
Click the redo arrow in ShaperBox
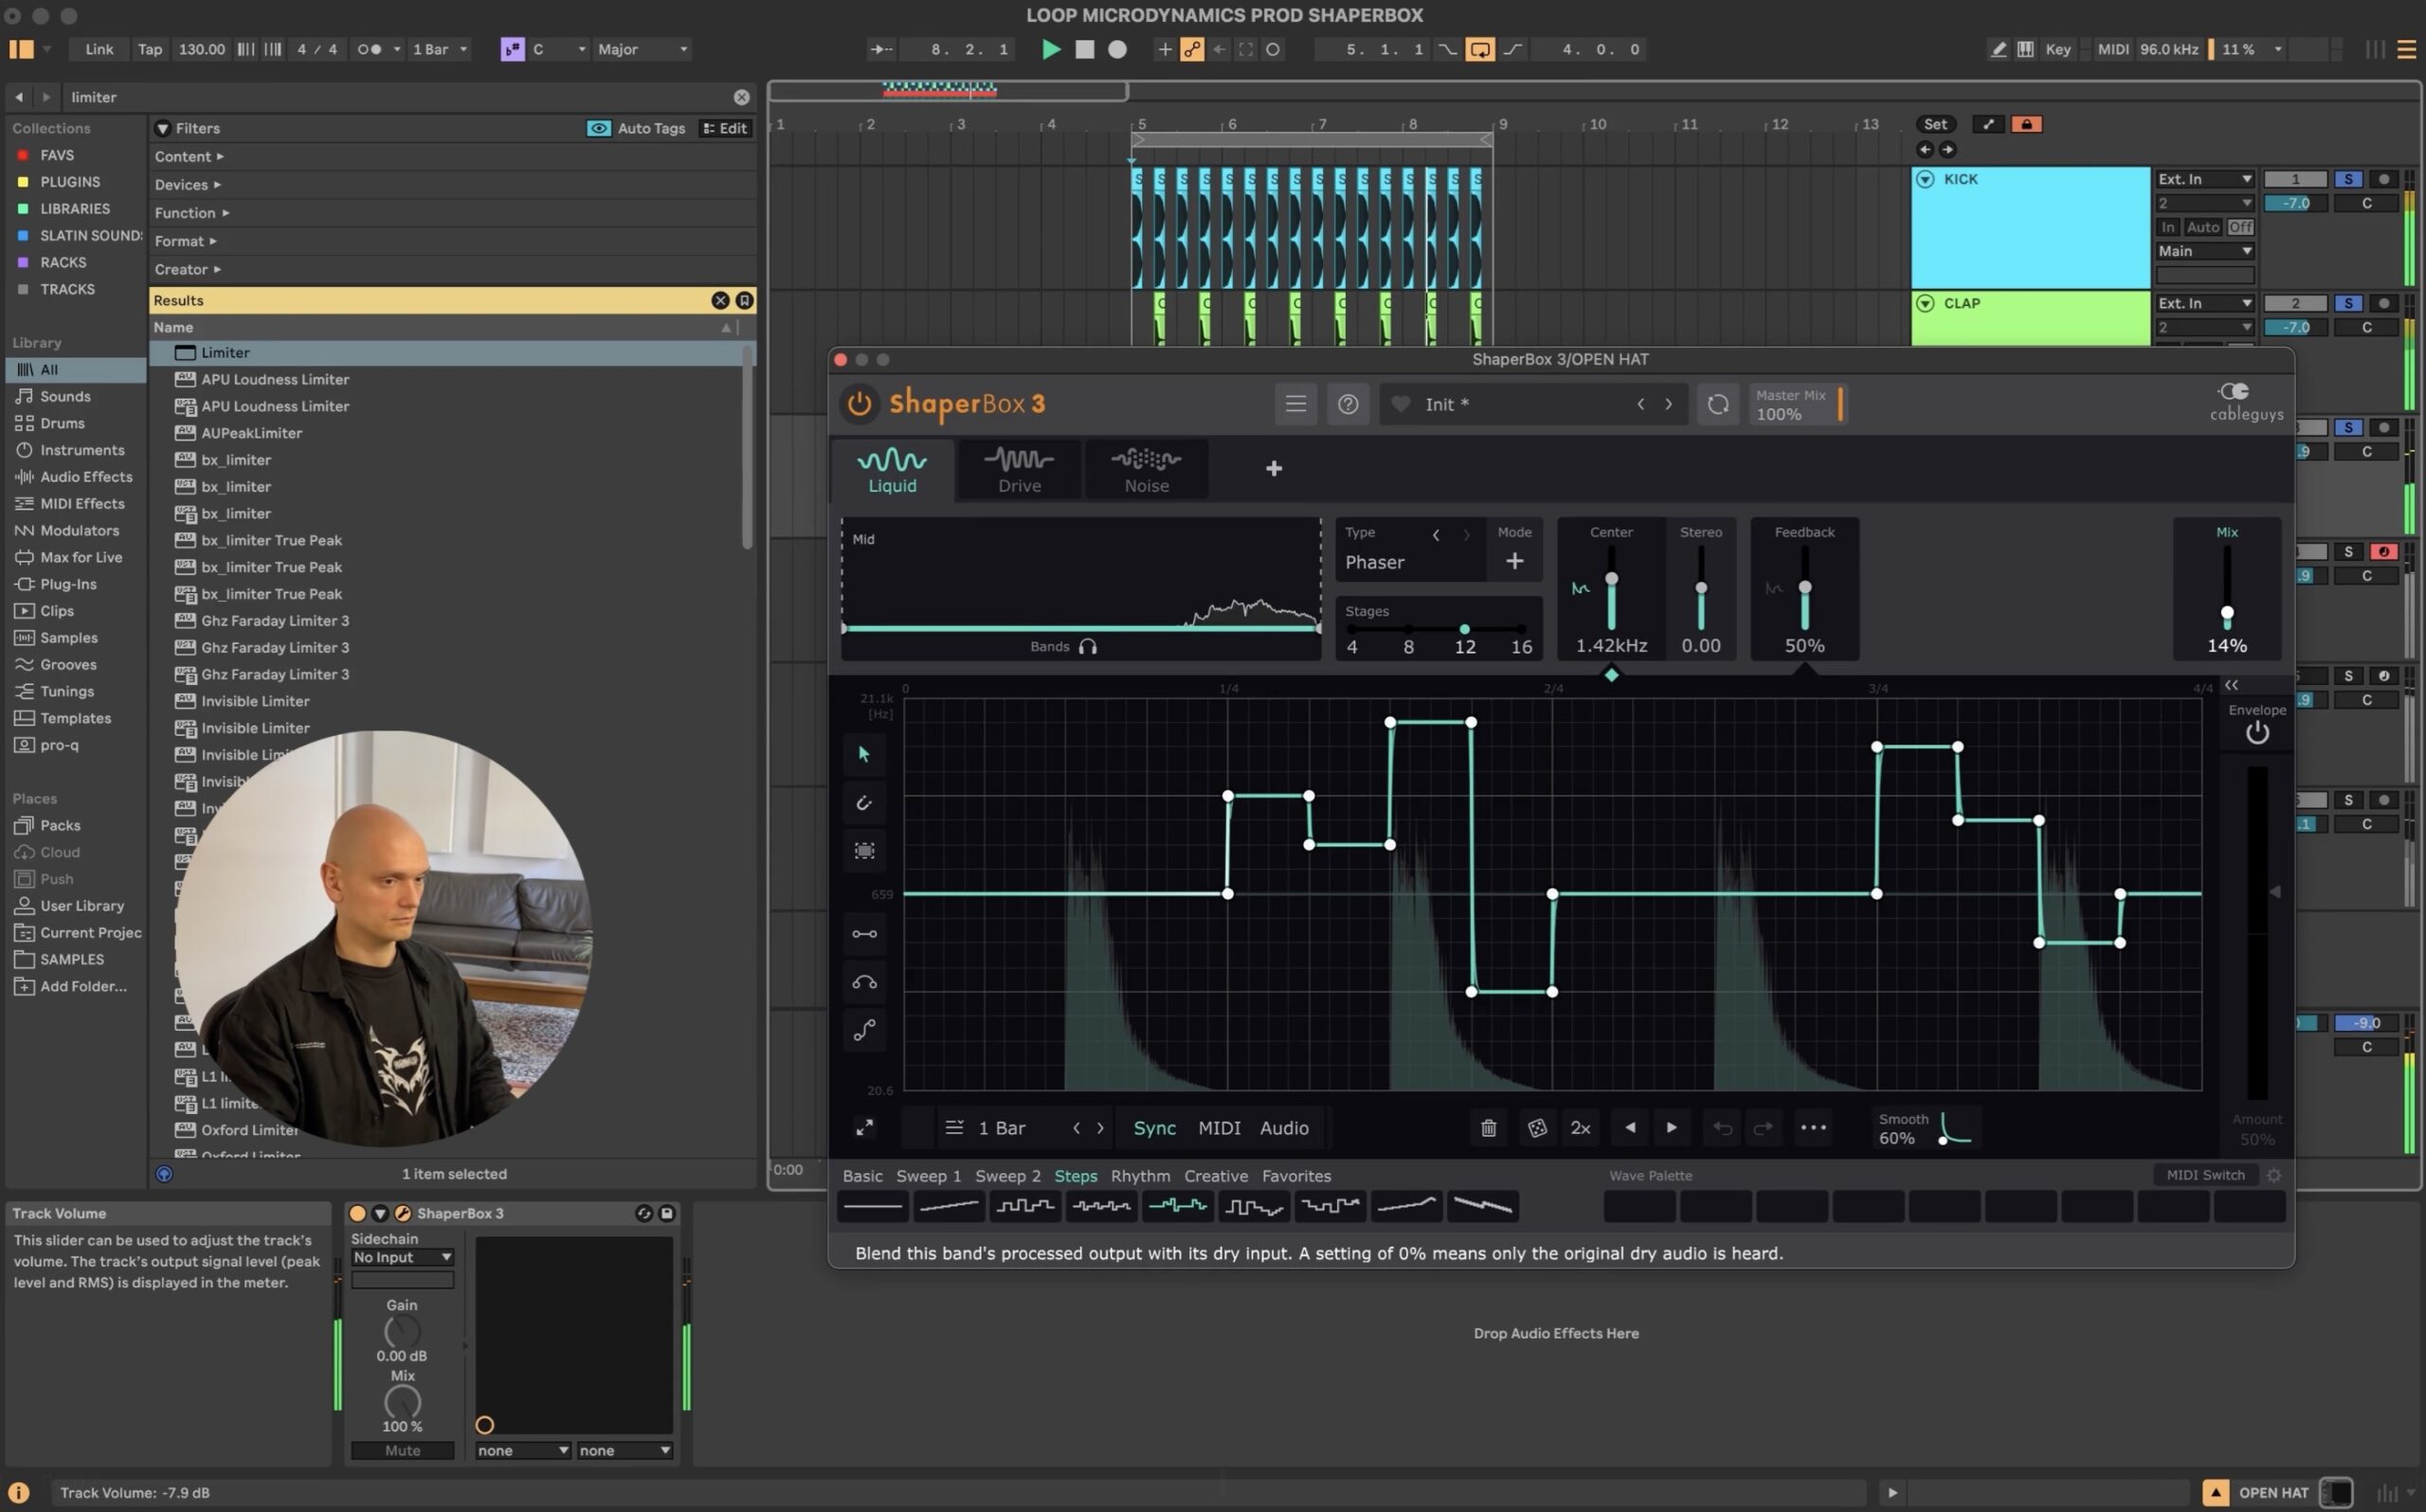coord(1763,1128)
